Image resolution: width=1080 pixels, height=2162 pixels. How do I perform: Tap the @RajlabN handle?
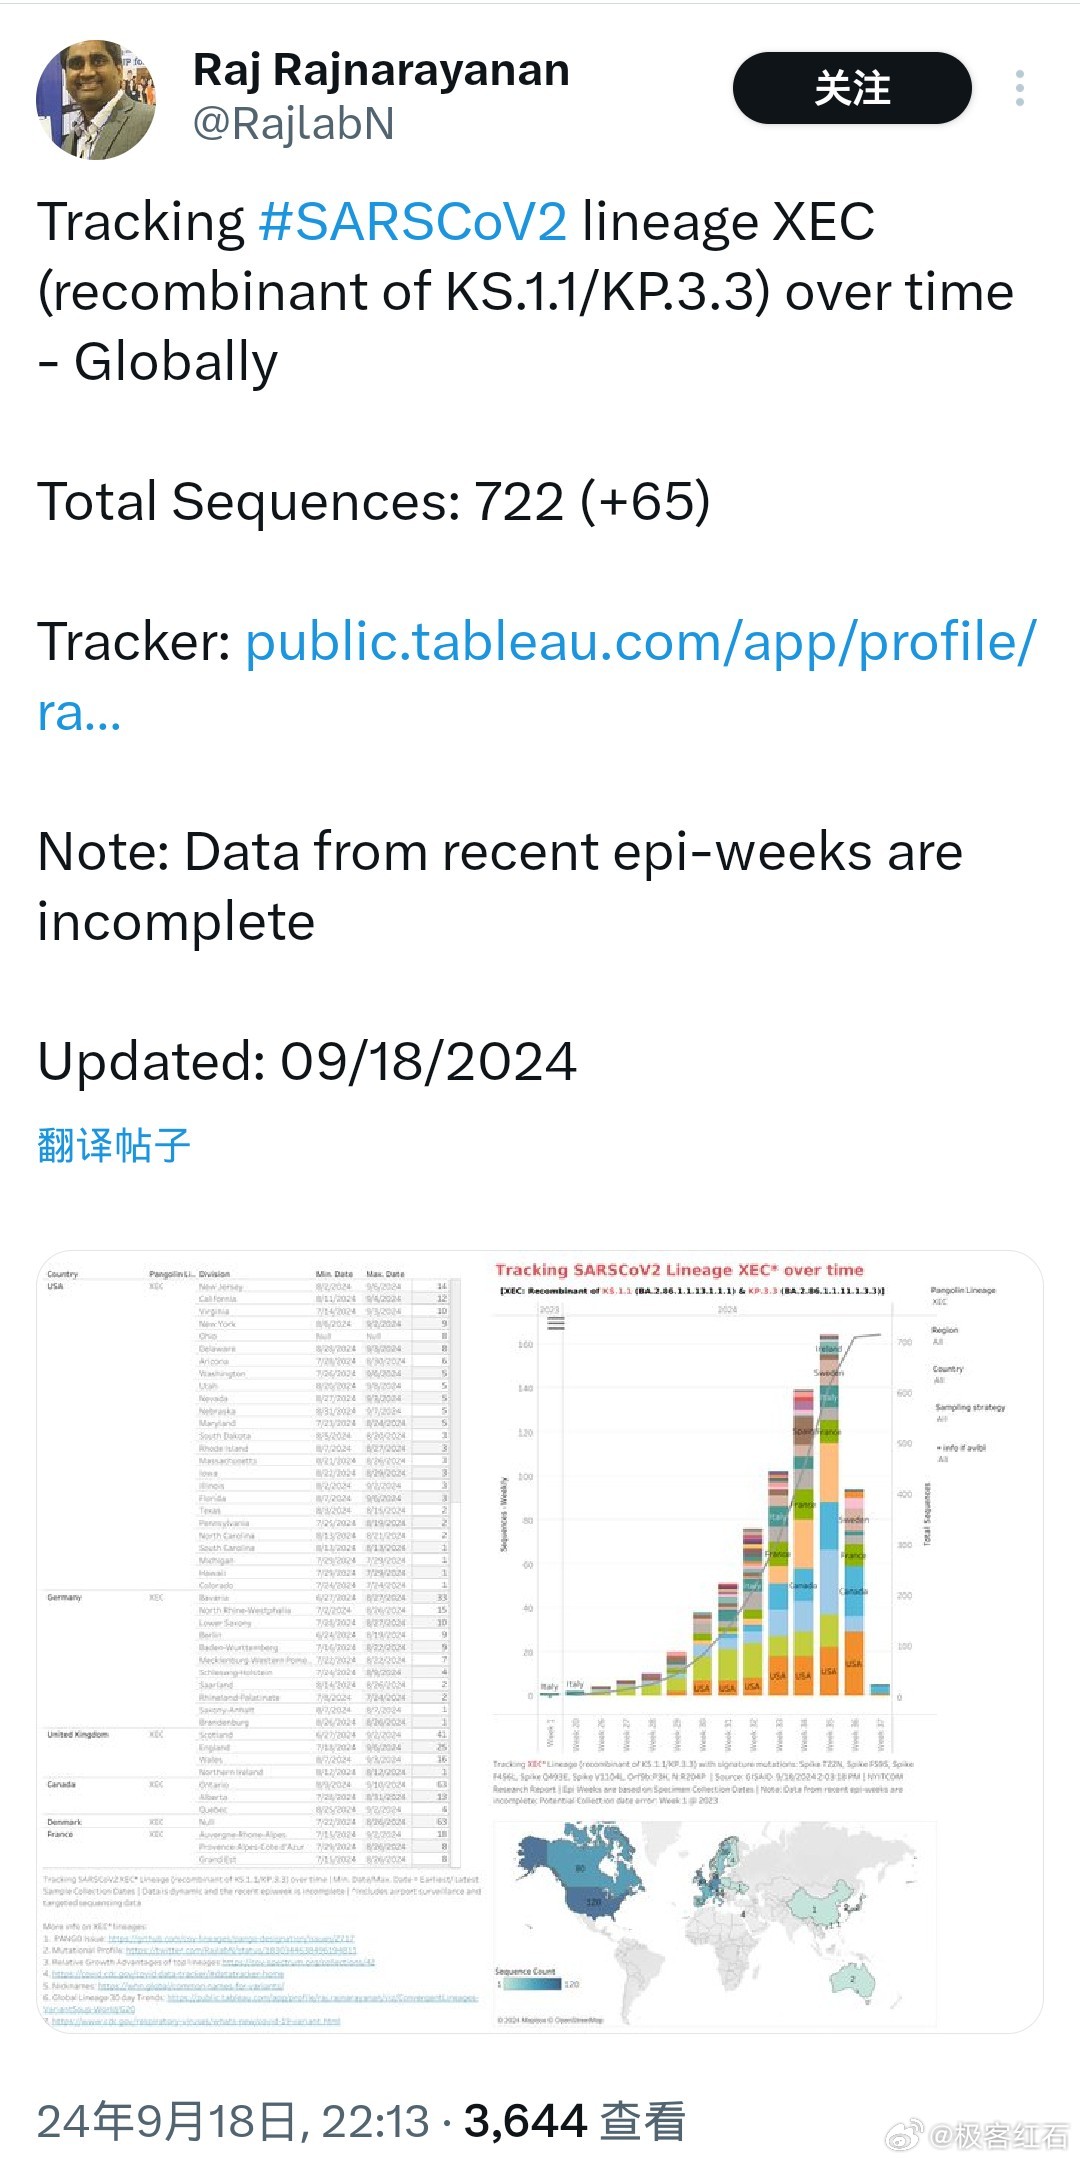tap(293, 124)
